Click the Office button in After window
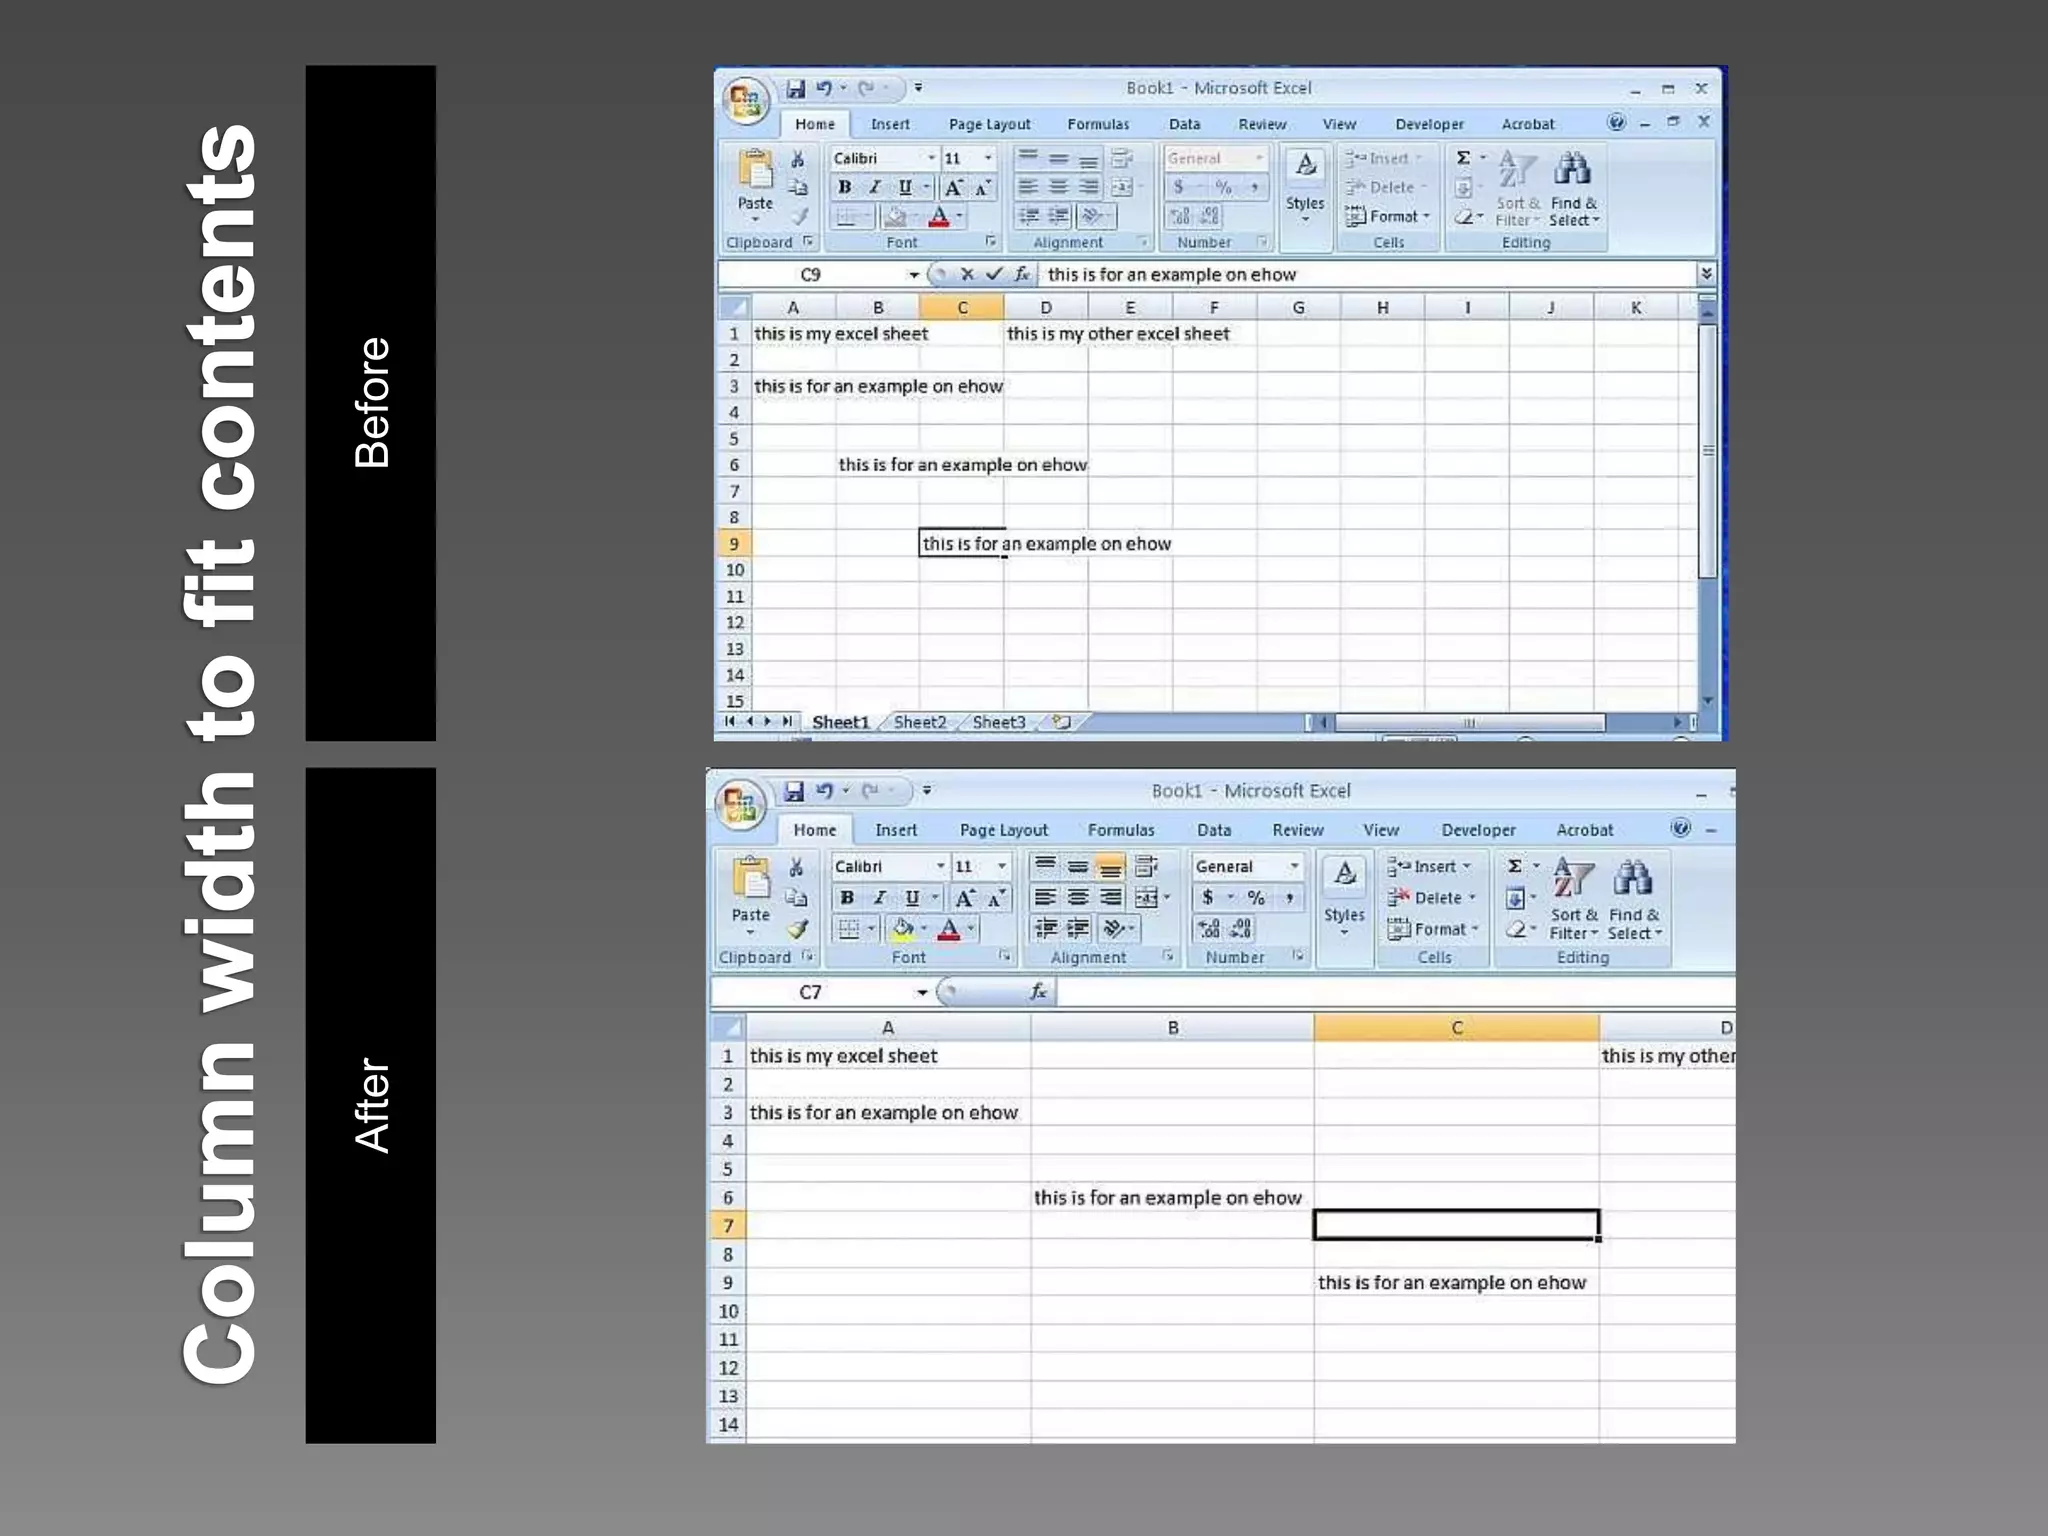2048x1536 pixels. [x=741, y=804]
